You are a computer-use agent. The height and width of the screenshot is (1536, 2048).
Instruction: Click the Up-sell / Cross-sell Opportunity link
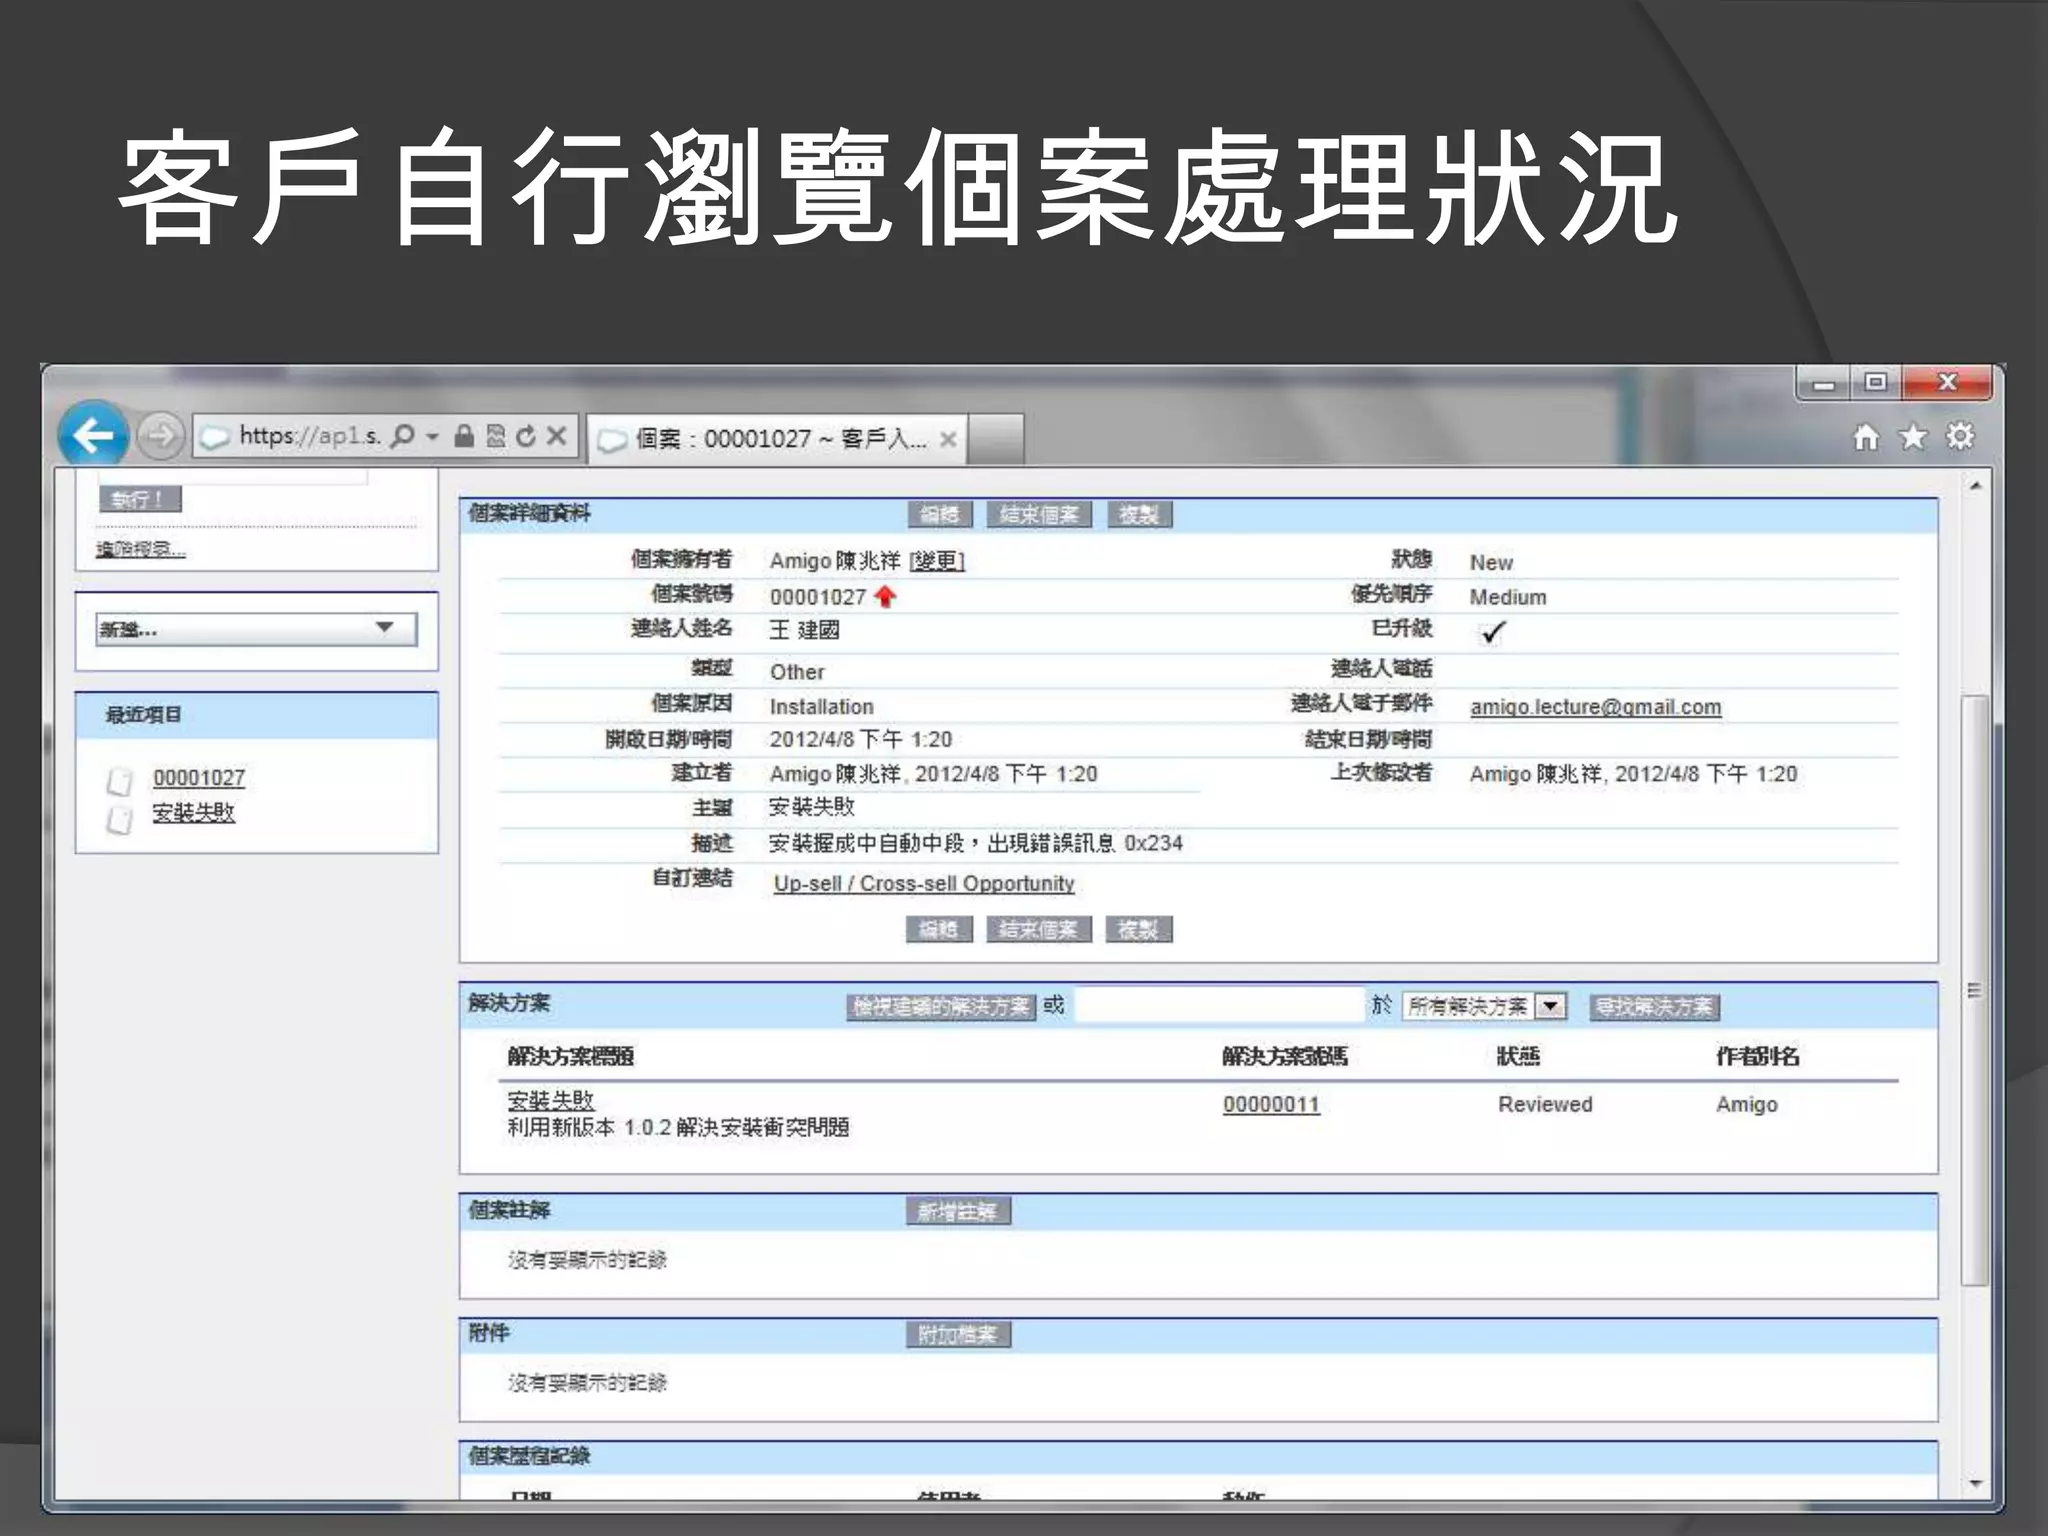pyautogui.click(x=924, y=884)
